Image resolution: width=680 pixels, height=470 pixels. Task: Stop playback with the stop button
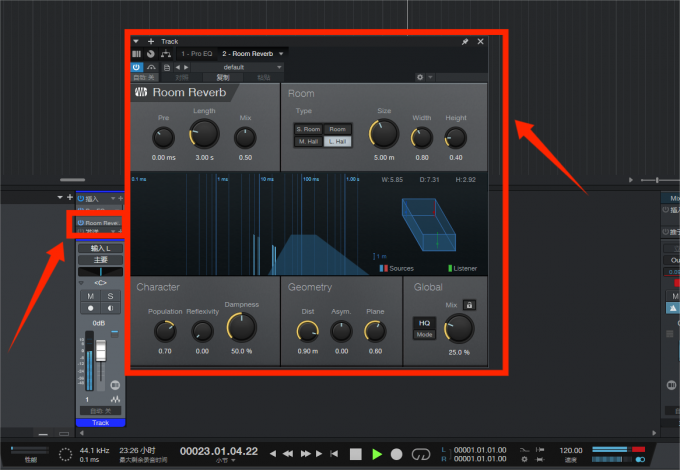click(356, 454)
